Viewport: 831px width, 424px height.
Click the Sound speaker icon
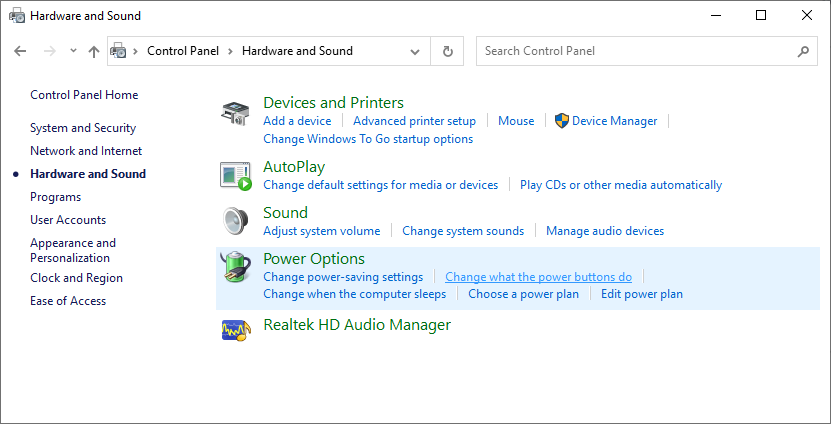pyautogui.click(x=235, y=221)
